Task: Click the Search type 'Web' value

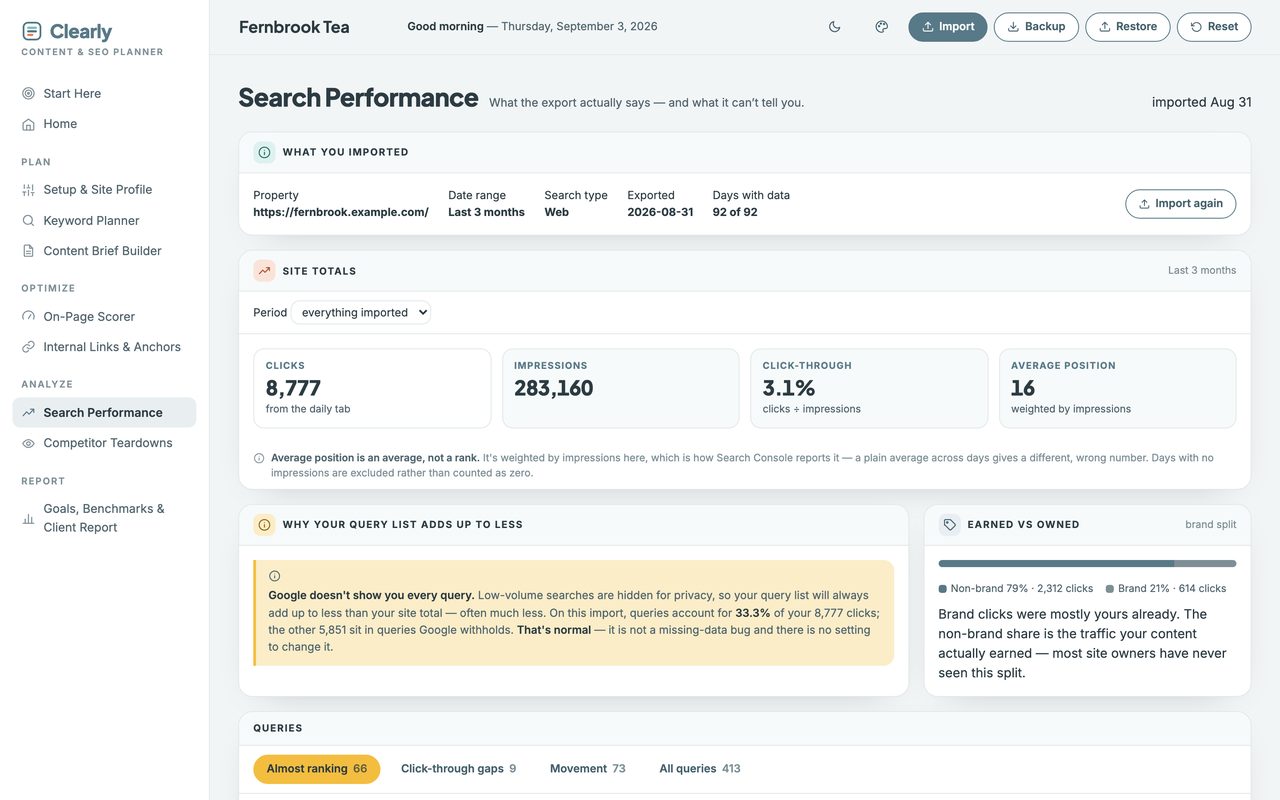Action: pyautogui.click(x=557, y=213)
